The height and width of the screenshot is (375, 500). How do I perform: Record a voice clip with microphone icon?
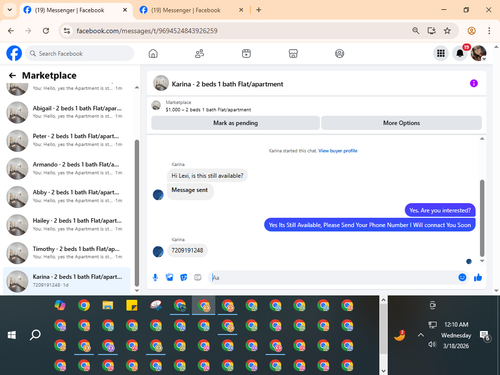click(x=155, y=277)
